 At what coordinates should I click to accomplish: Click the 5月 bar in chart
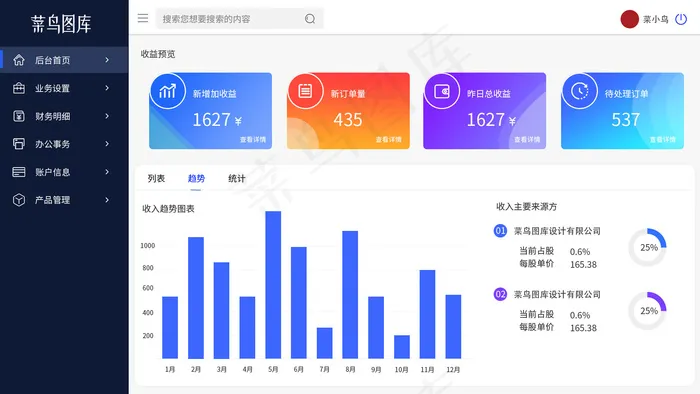click(x=273, y=285)
